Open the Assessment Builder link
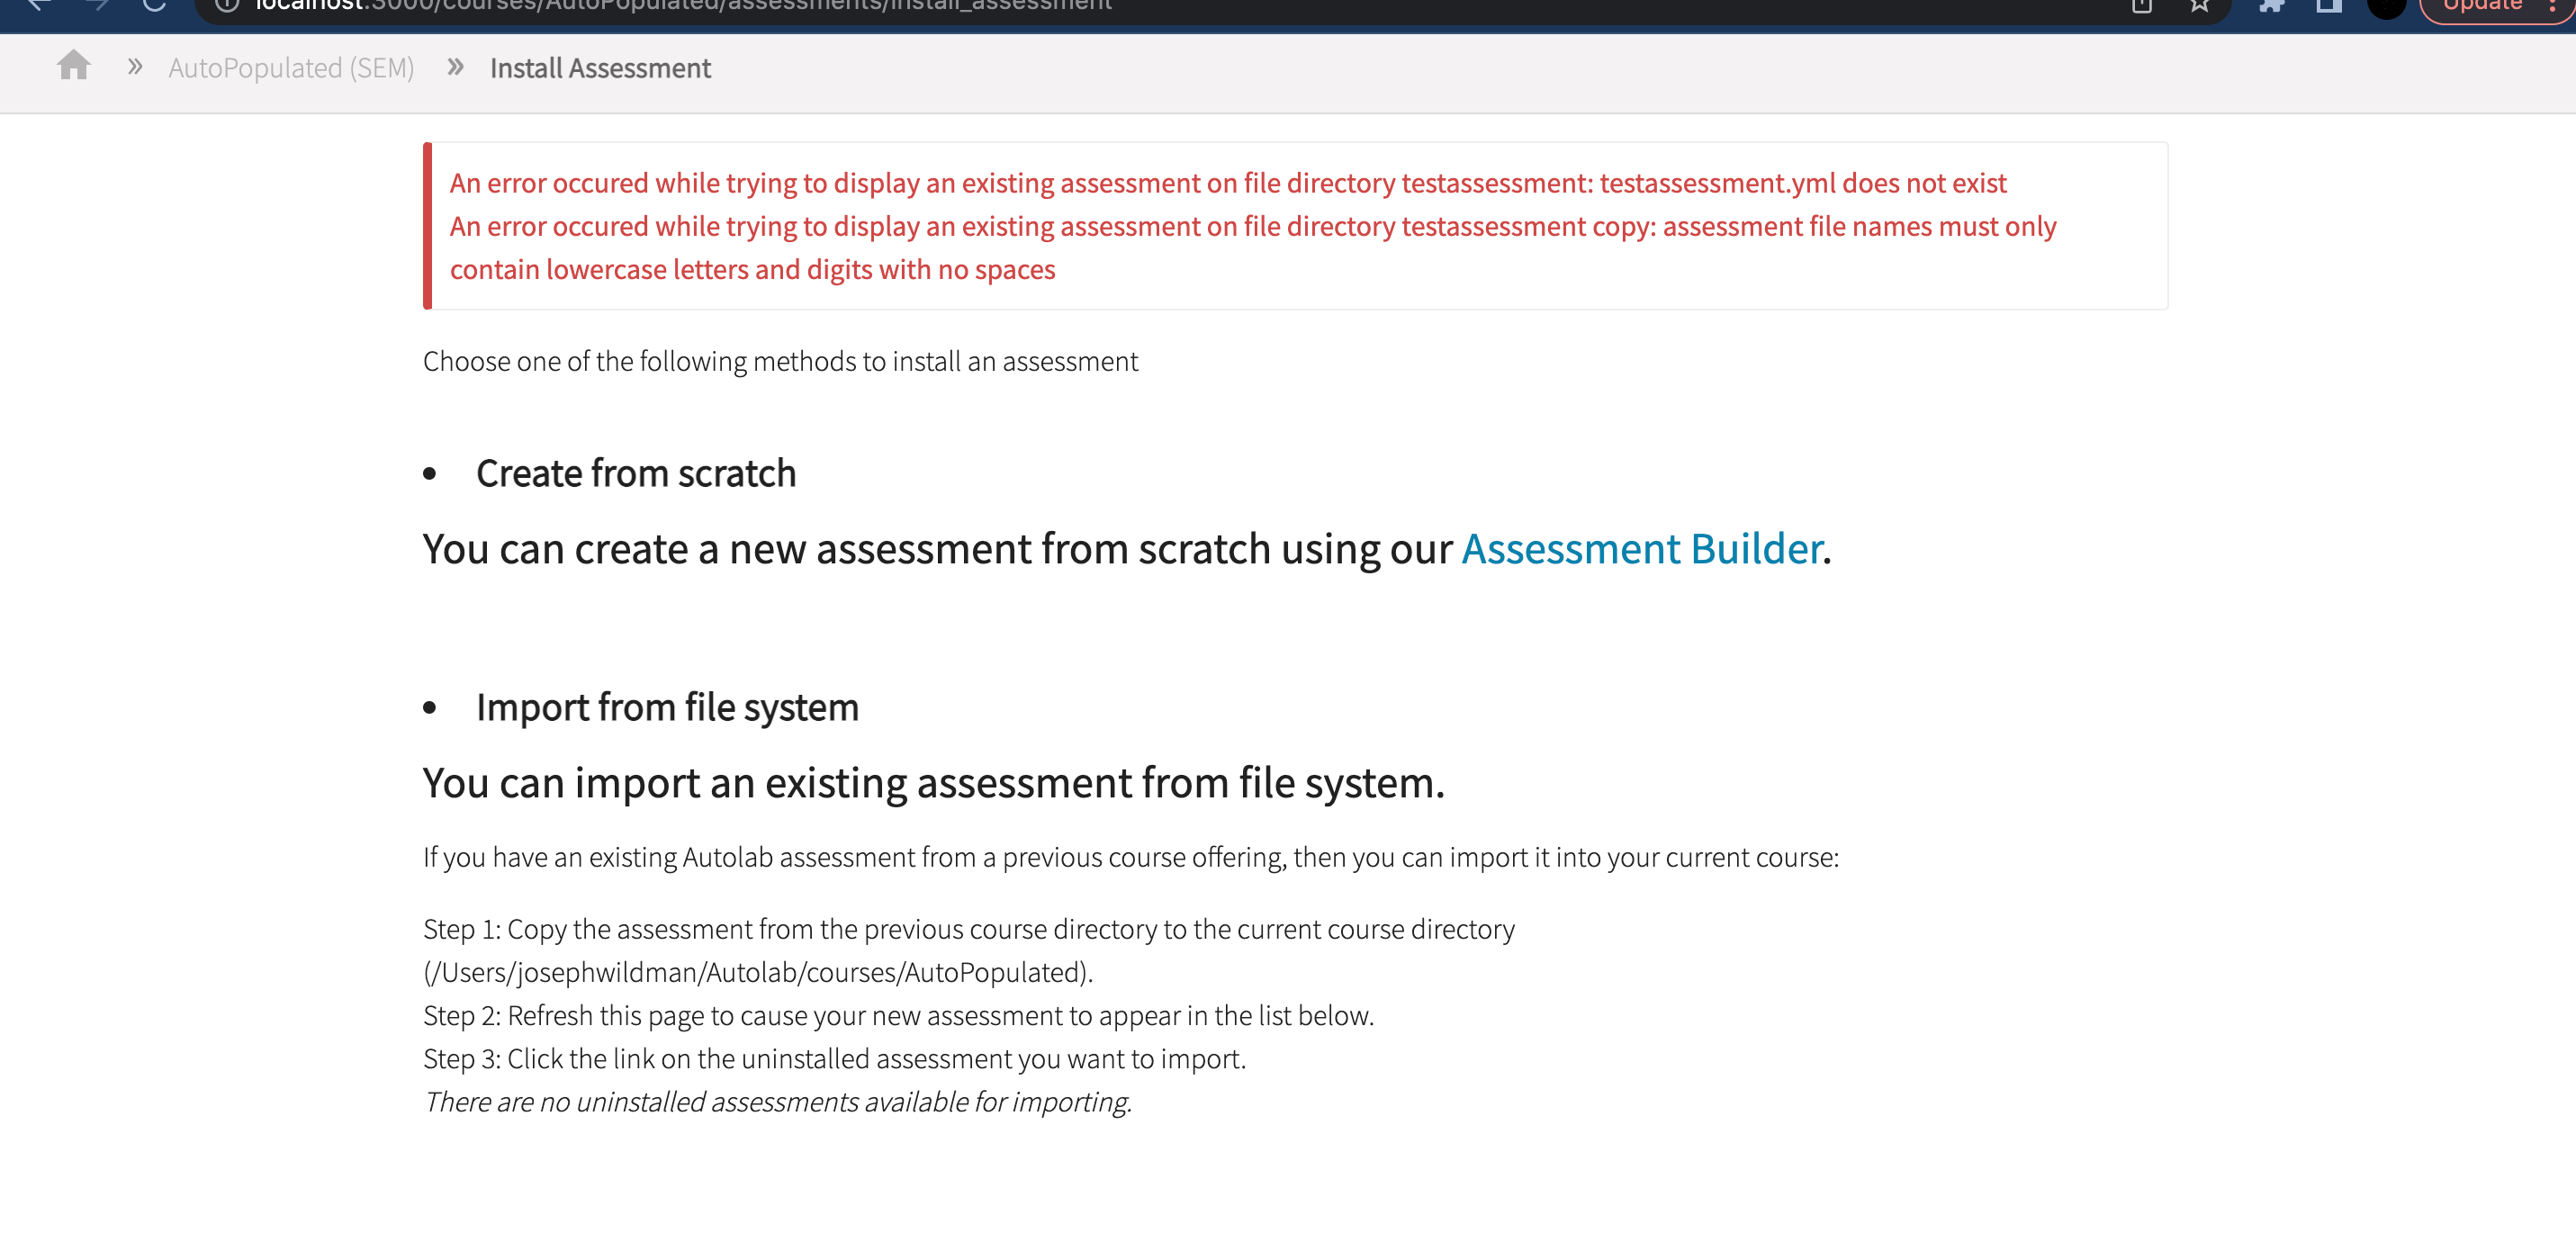This screenshot has height=1233, width=2576. tap(1642, 549)
